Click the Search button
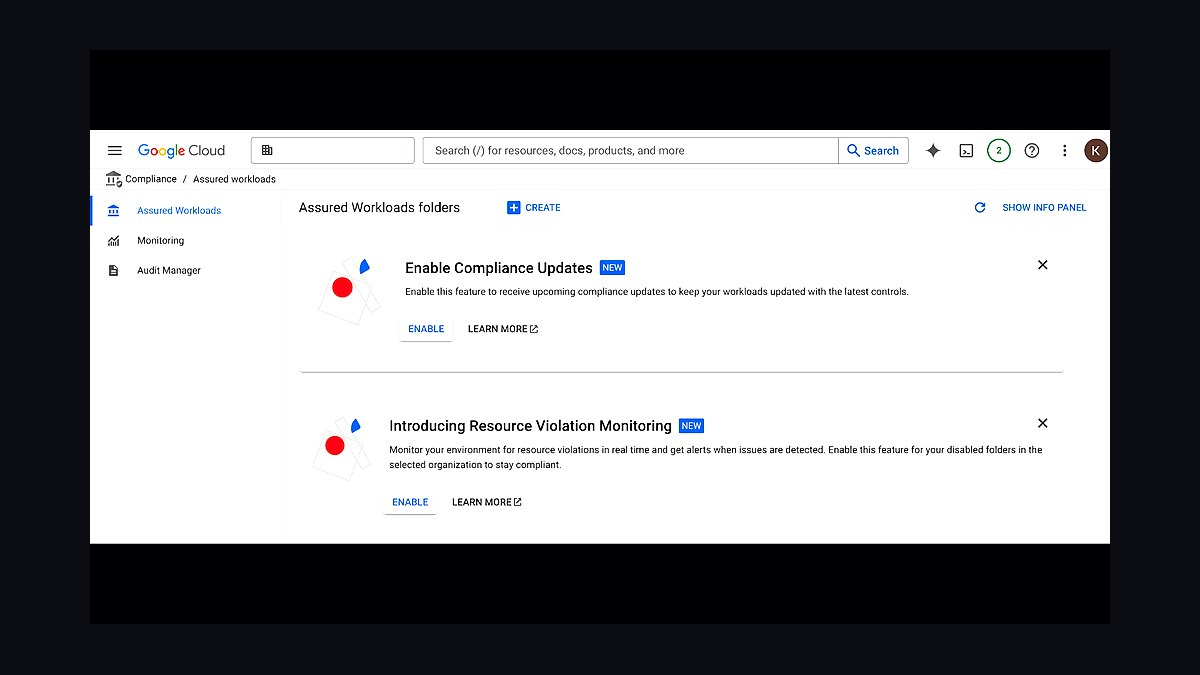The image size is (1200, 675). [873, 150]
